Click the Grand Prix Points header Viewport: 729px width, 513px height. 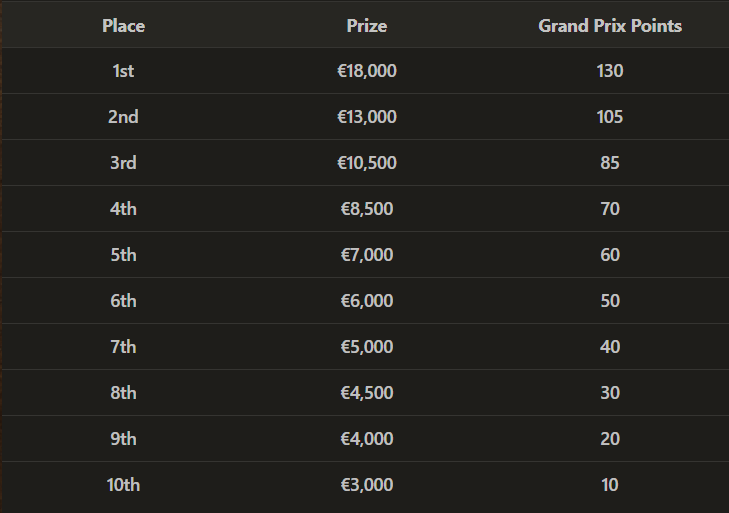[x=610, y=26]
